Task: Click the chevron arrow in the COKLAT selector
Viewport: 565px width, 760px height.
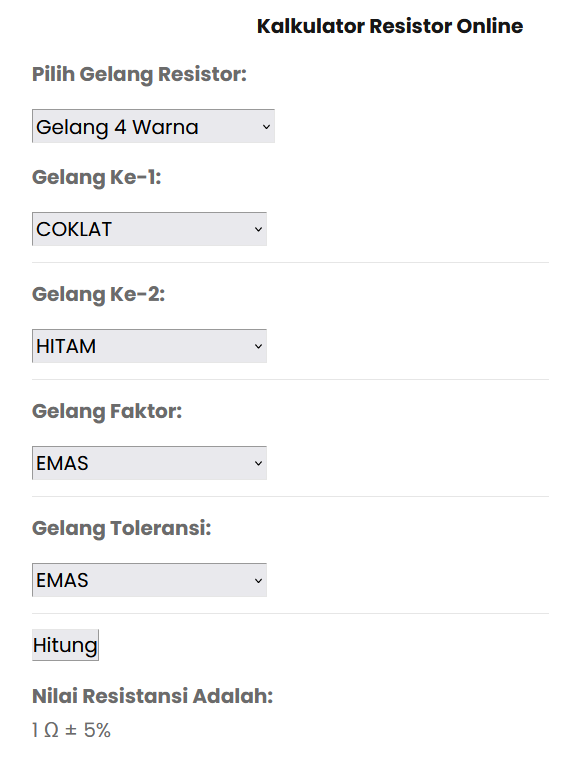Action: [258, 229]
